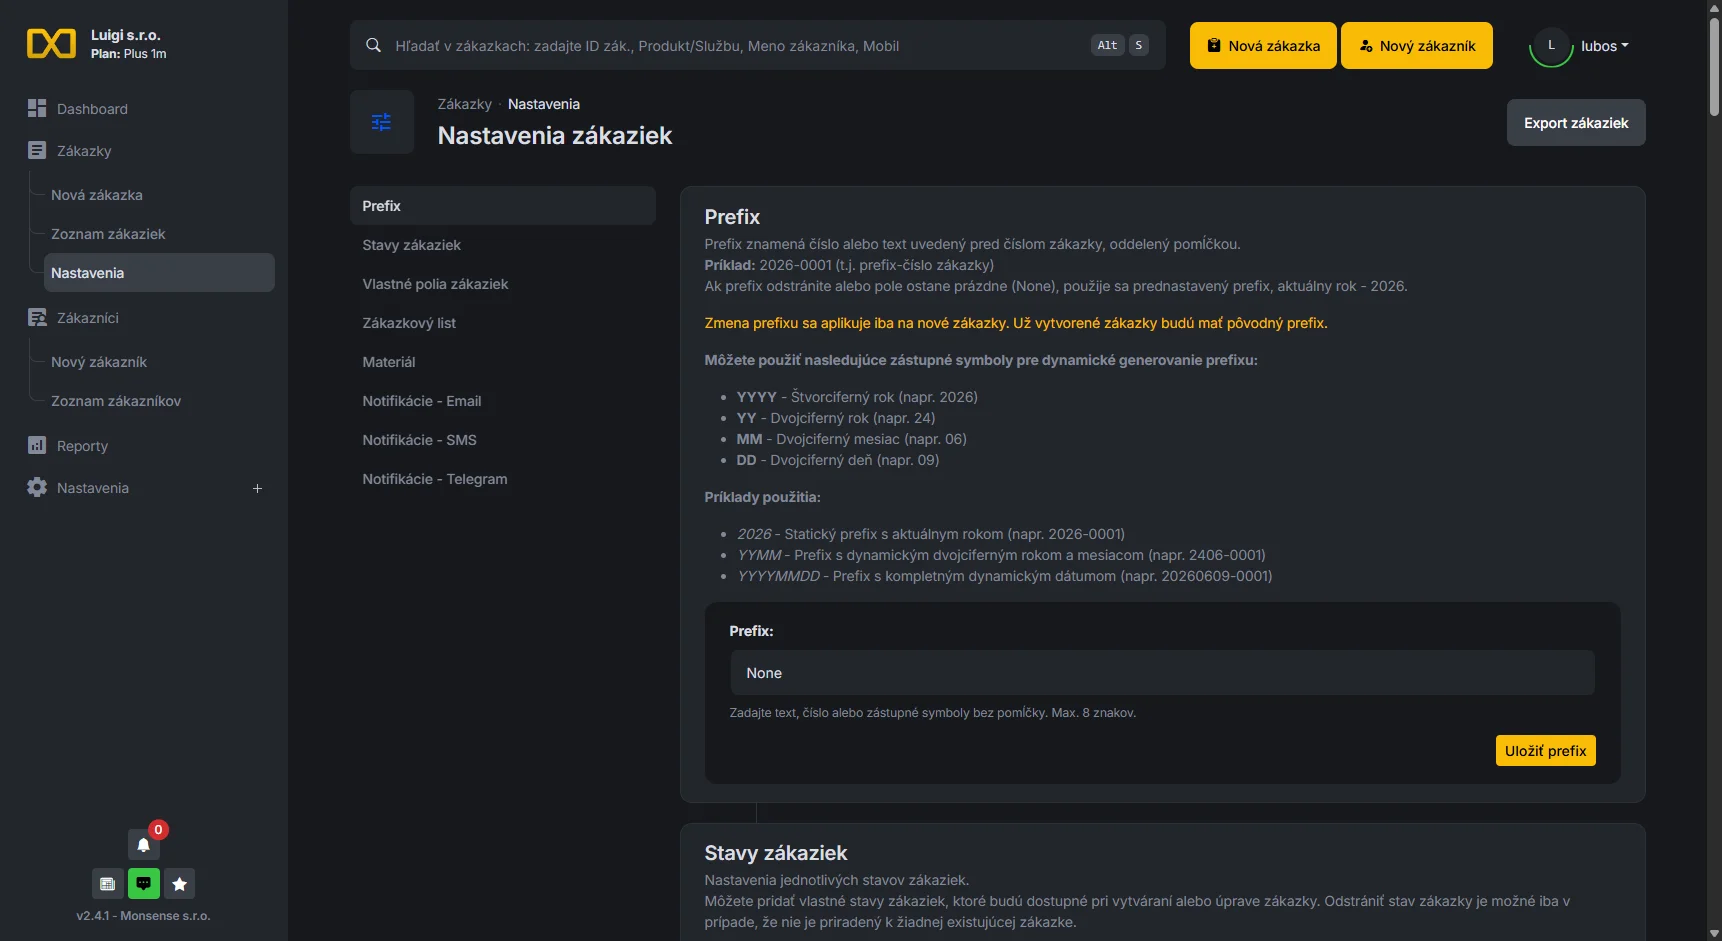Viewport: 1722px width, 941px height.
Task: Open the notifications bell icon
Action: click(x=143, y=845)
